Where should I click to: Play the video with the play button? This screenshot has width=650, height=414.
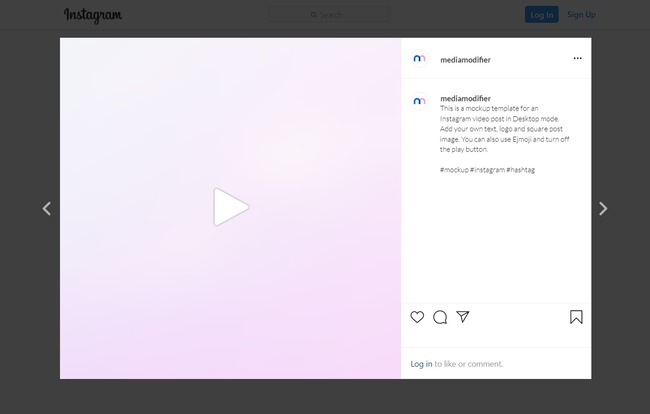point(230,208)
